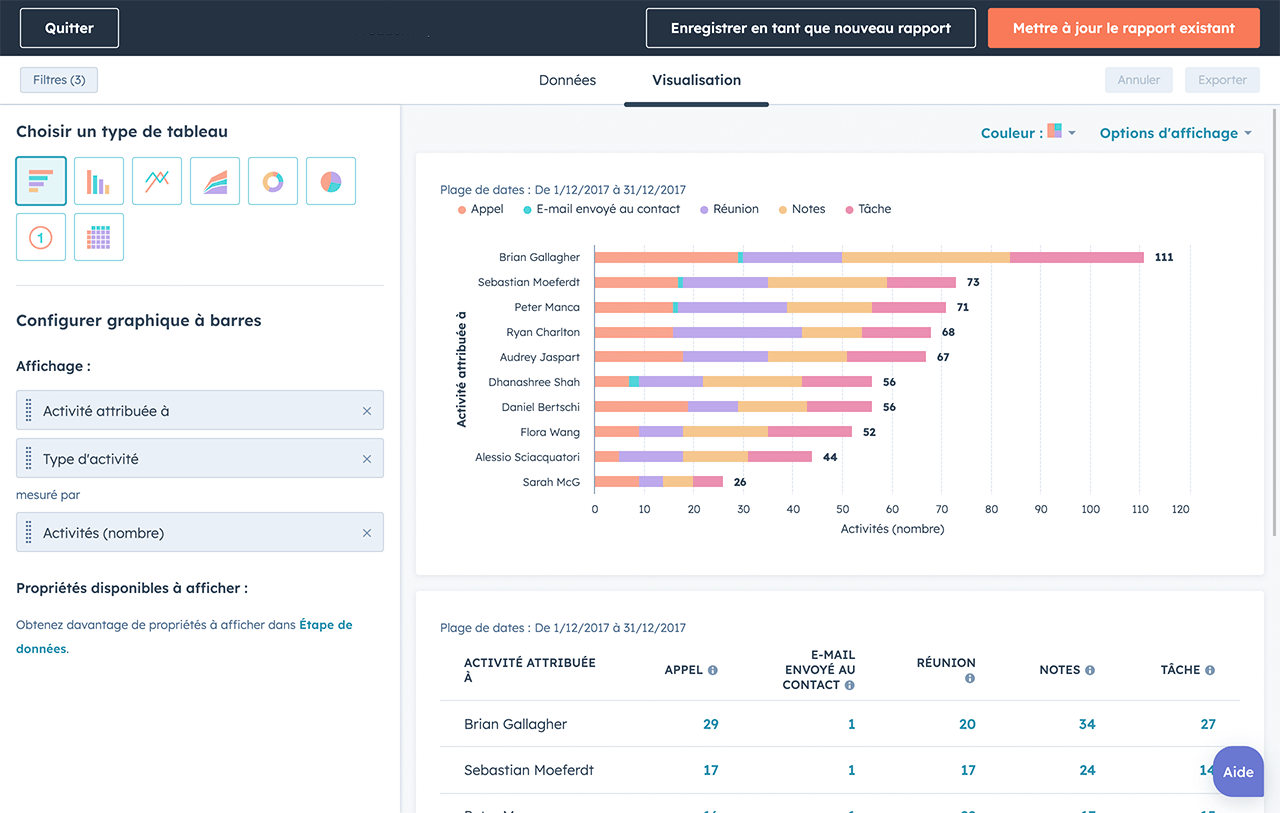Select the donut chart type

pos(273,181)
